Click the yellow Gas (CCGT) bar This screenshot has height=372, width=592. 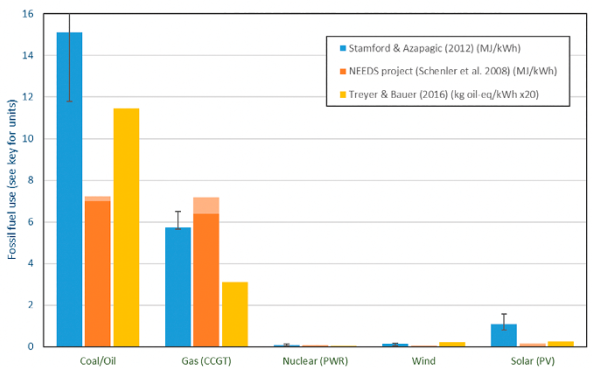point(235,314)
